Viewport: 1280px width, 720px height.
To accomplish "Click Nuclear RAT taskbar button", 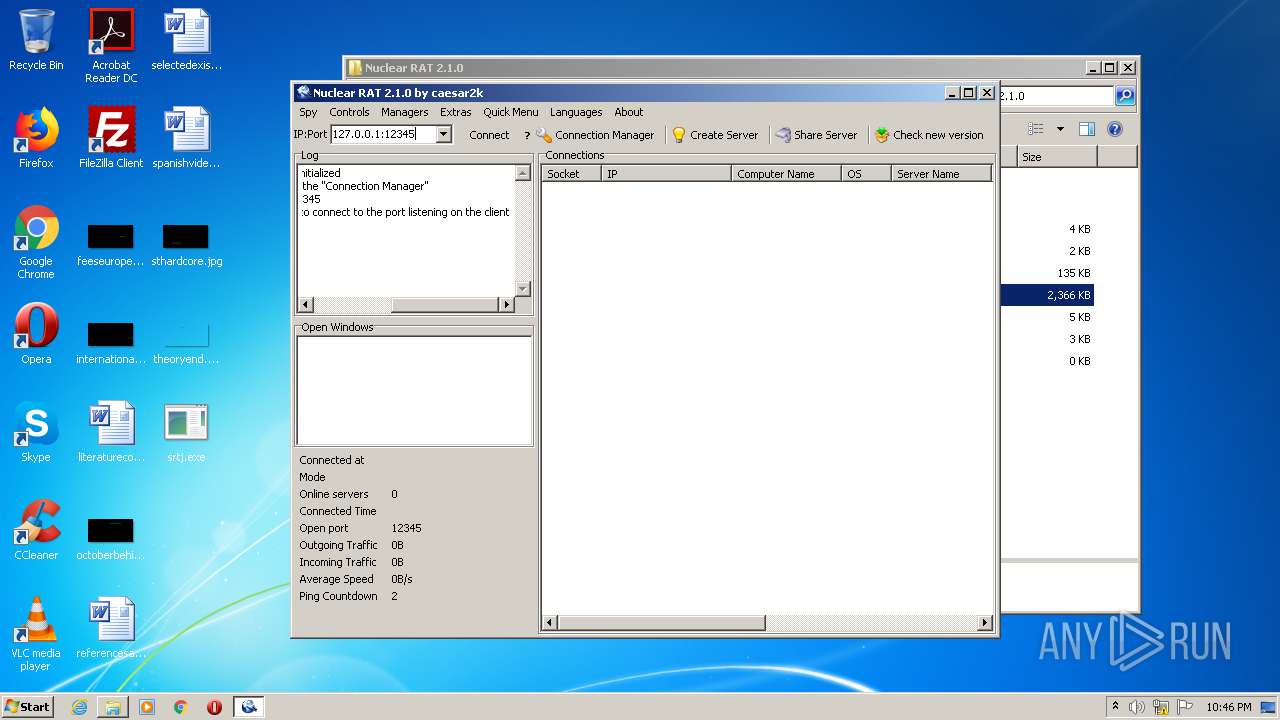I will 249,707.
